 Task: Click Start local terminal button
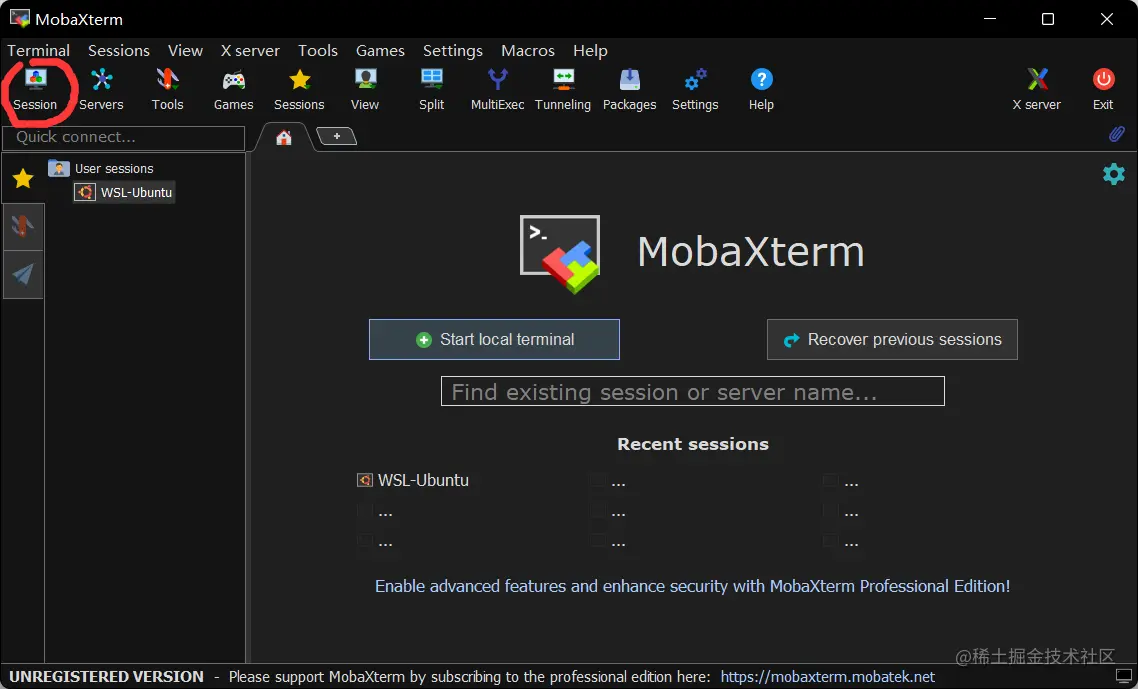[494, 339]
